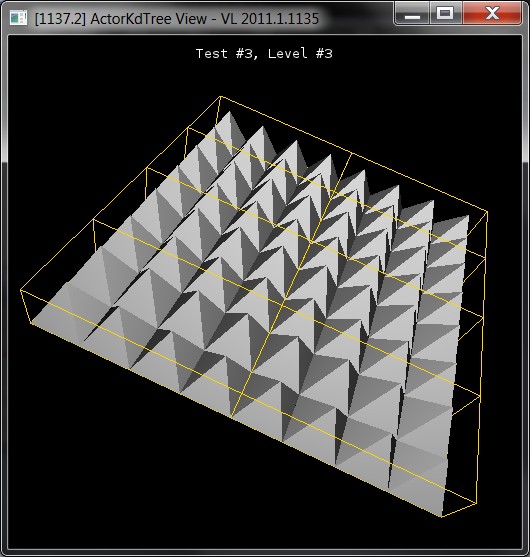
Task: Click the application icon in the title bar
Action: (18, 18)
